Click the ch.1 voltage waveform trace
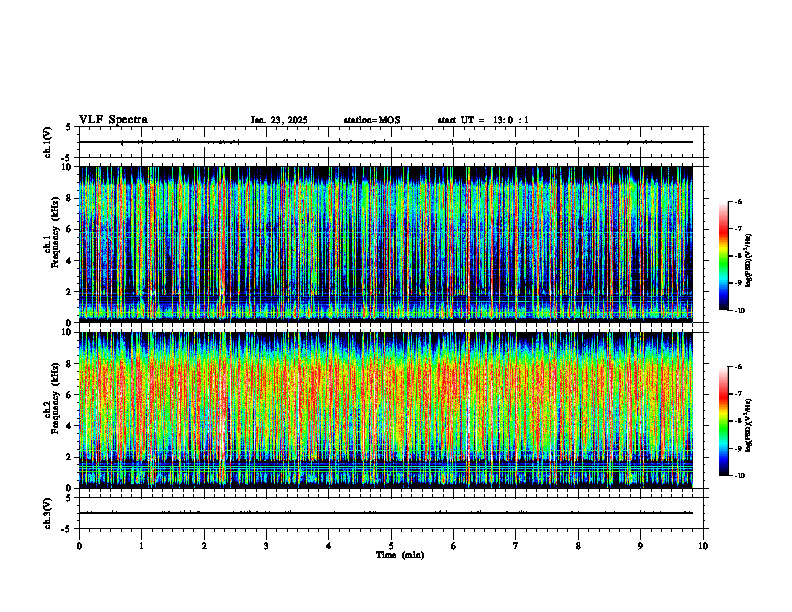 click(386, 142)
